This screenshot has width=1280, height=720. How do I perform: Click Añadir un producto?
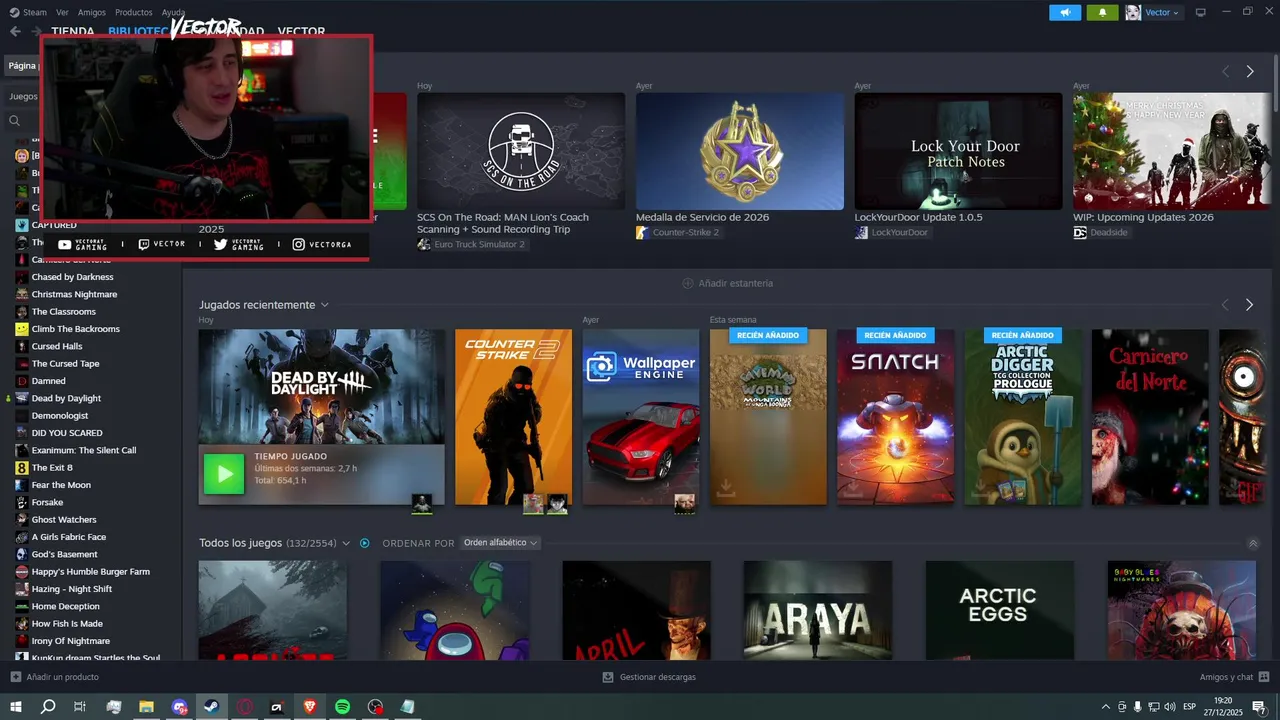[x=54, y=677]
